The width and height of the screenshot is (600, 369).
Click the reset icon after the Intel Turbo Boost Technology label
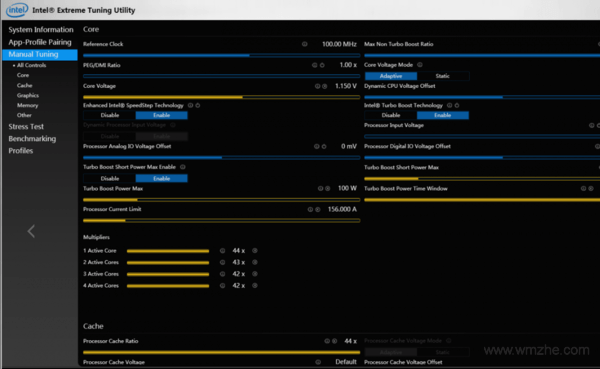tap(457, 105)
